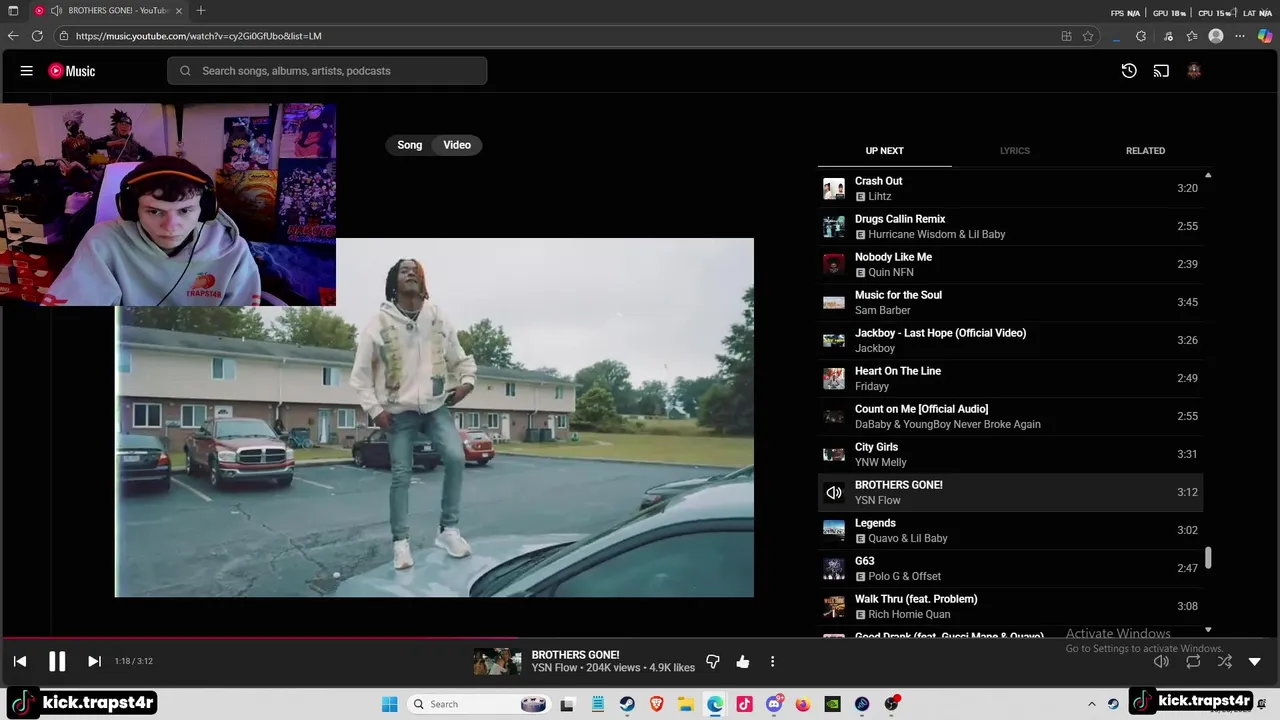Open Steam from the taskbar
Image resolution: width=1280 pixels, height=720 pixels.
coord(627,704)
